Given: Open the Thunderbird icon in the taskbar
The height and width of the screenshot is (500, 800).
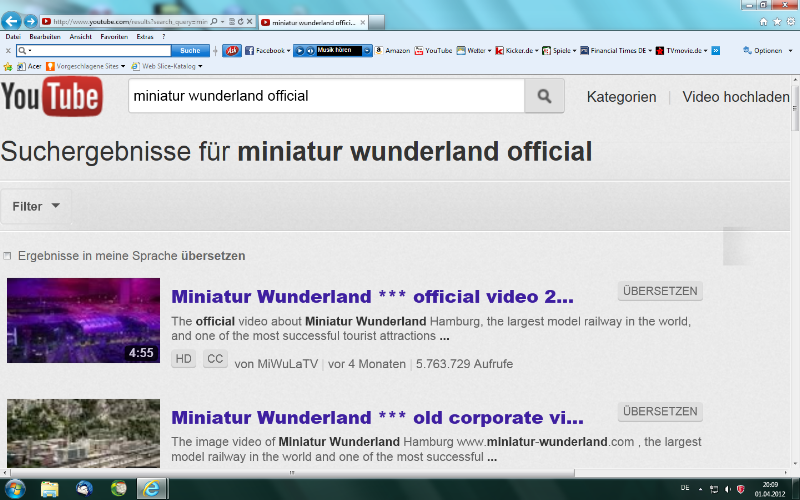Looking at the screenshot, I should coord(84,488).
